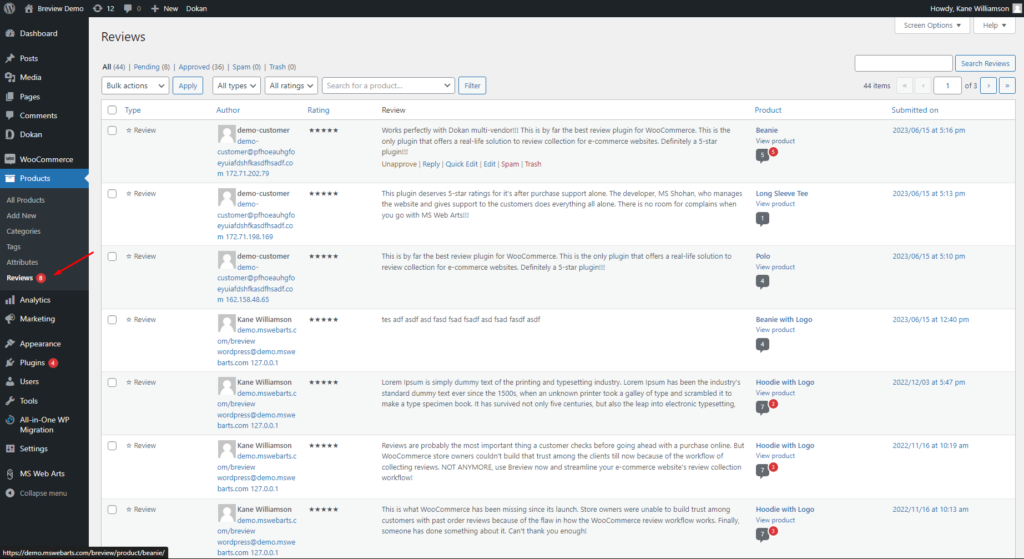Click the New button in admin bar
Viewport: 1024px width, 559px height.
pos(165,8)
